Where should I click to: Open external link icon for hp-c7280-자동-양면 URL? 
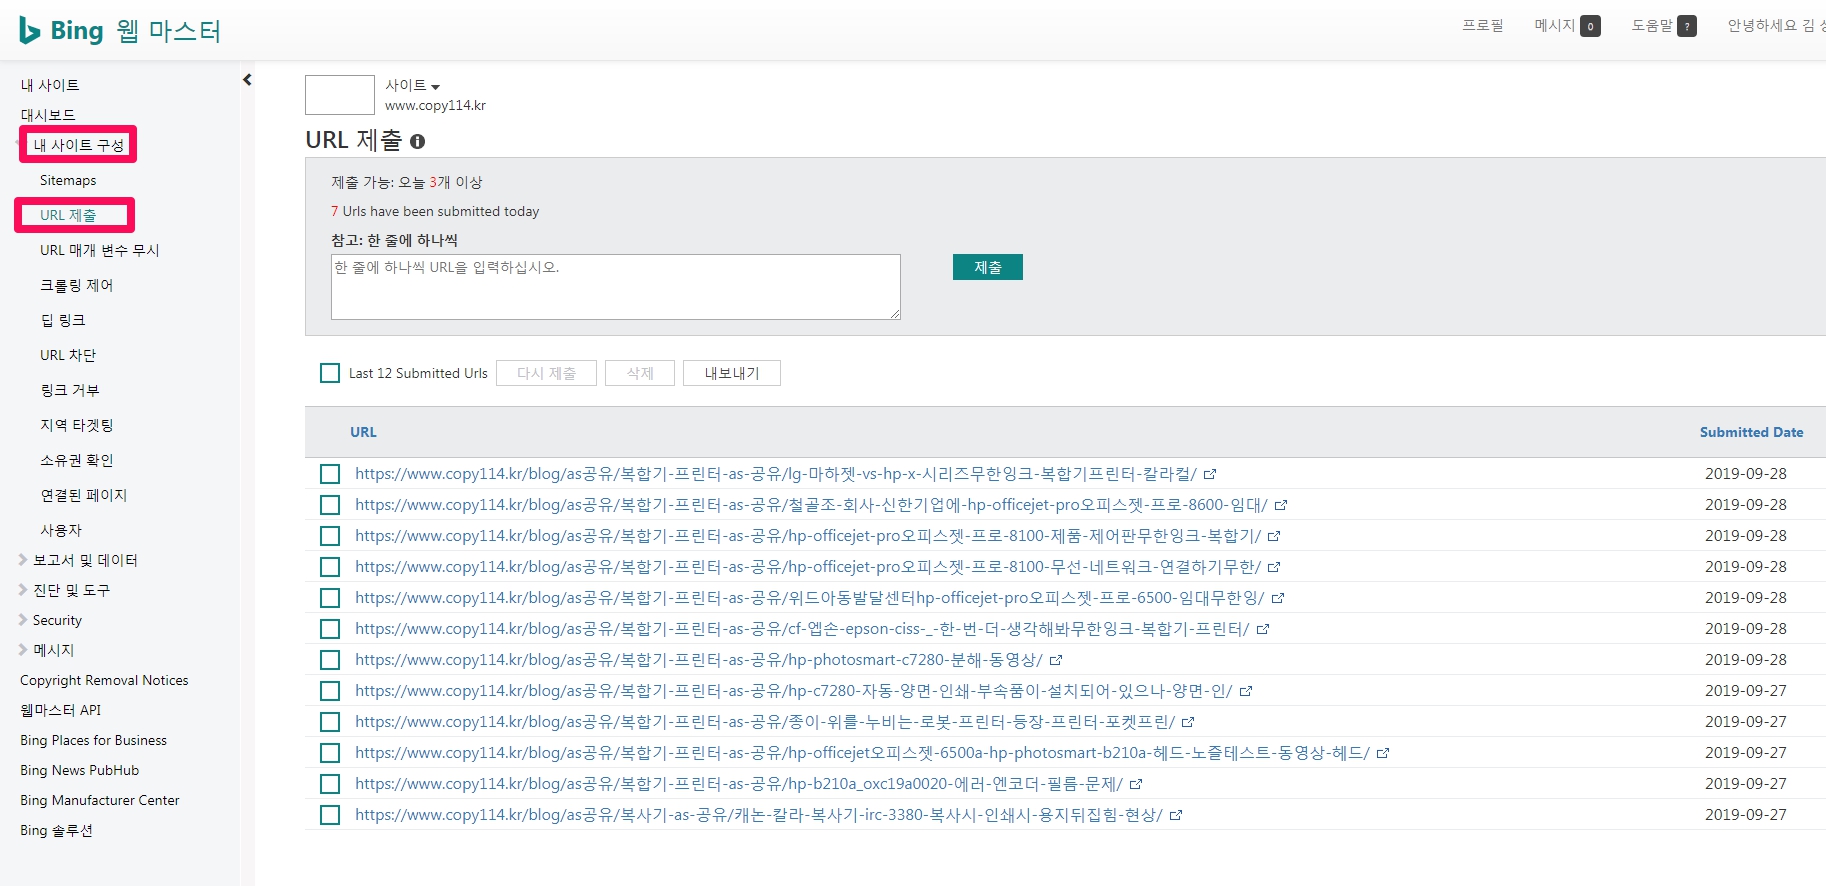click(1246, 691)
